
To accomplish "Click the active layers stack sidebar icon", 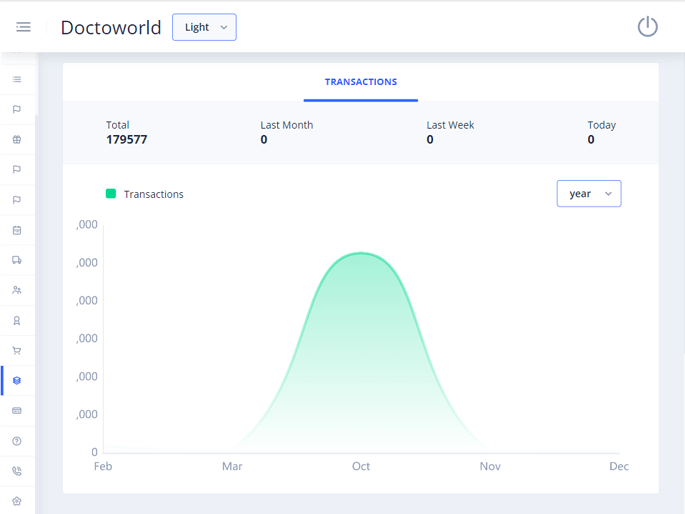I will tap(17, 381).
